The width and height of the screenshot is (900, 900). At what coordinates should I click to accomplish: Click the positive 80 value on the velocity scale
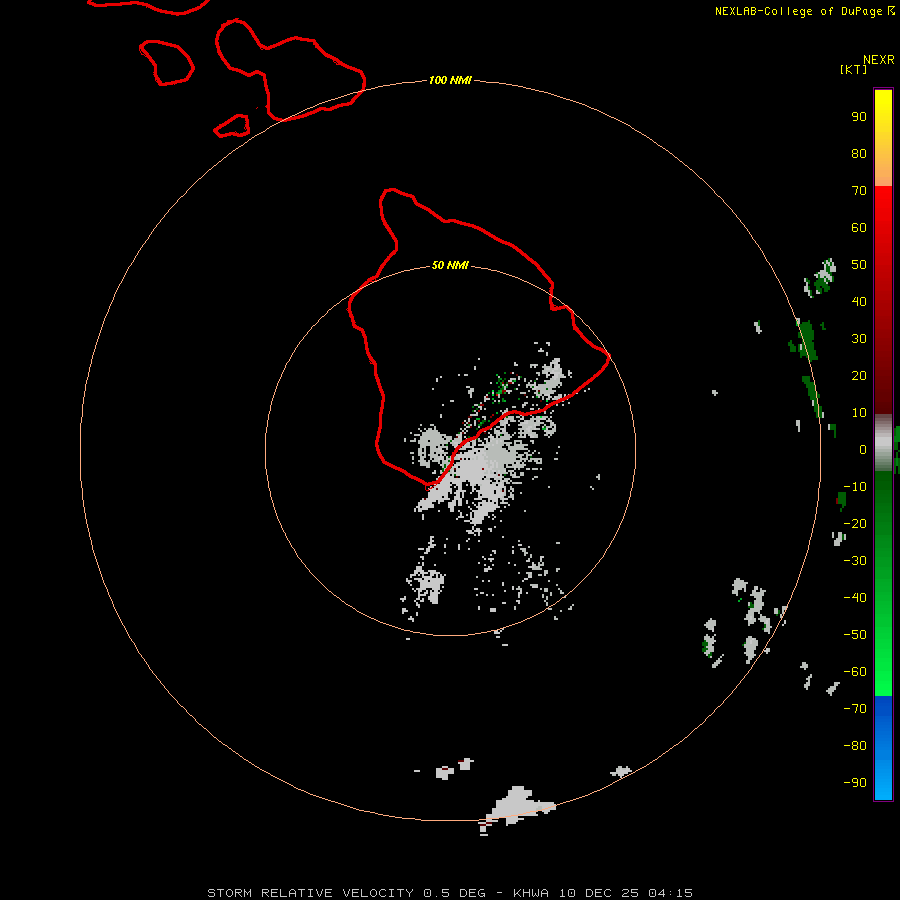tap(859, 153)
